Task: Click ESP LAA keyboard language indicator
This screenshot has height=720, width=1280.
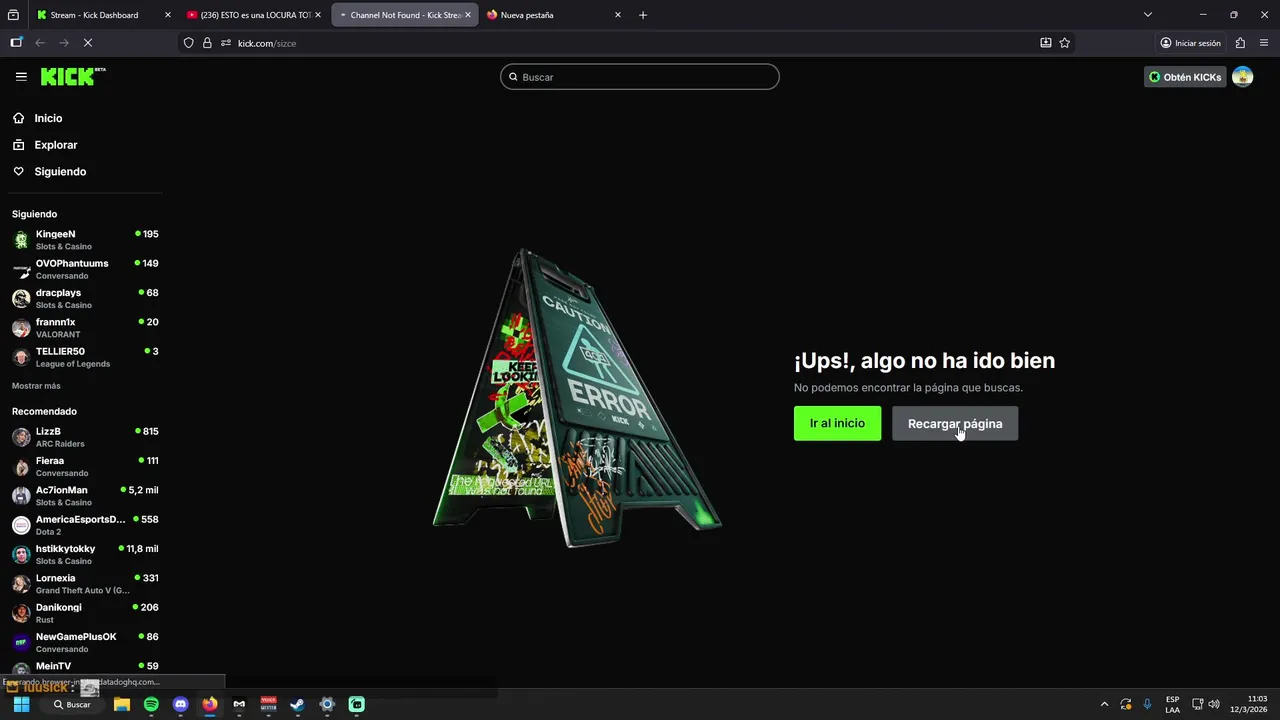Action: tap(1172, 704)
